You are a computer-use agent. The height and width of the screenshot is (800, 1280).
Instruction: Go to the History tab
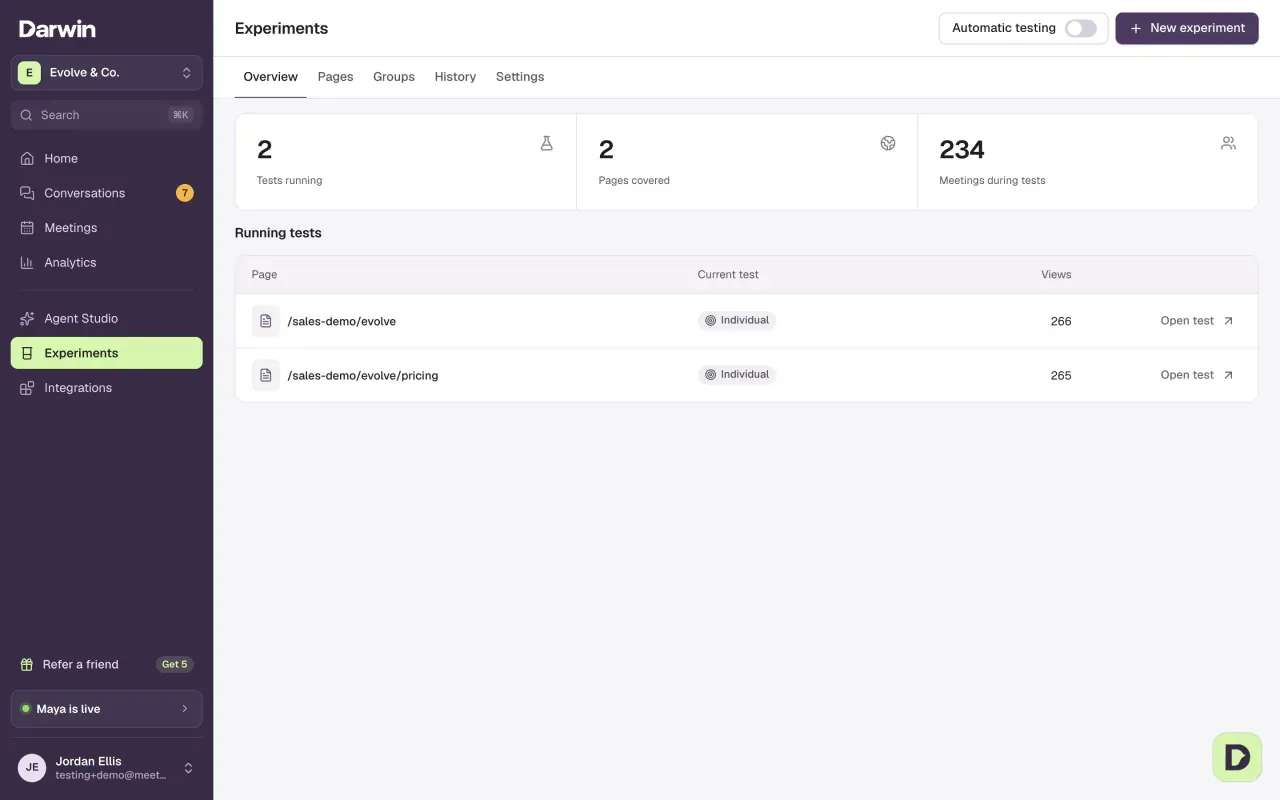click(455, 77)
